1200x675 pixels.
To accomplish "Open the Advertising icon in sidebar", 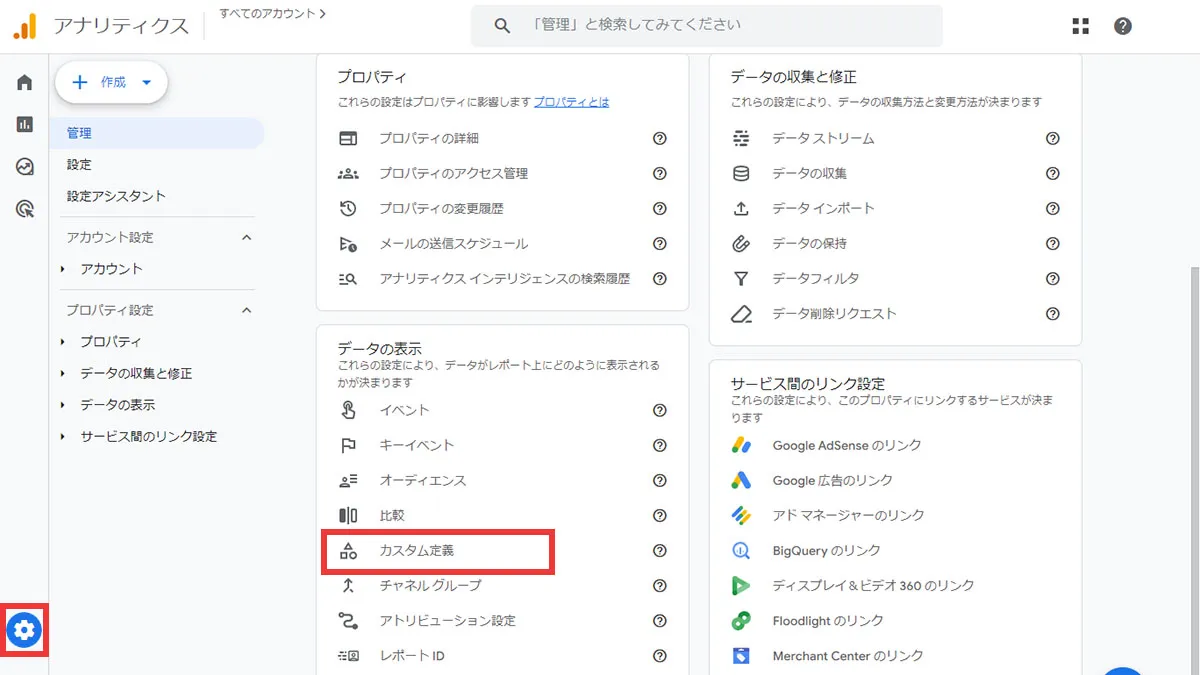I will [25, 209].
